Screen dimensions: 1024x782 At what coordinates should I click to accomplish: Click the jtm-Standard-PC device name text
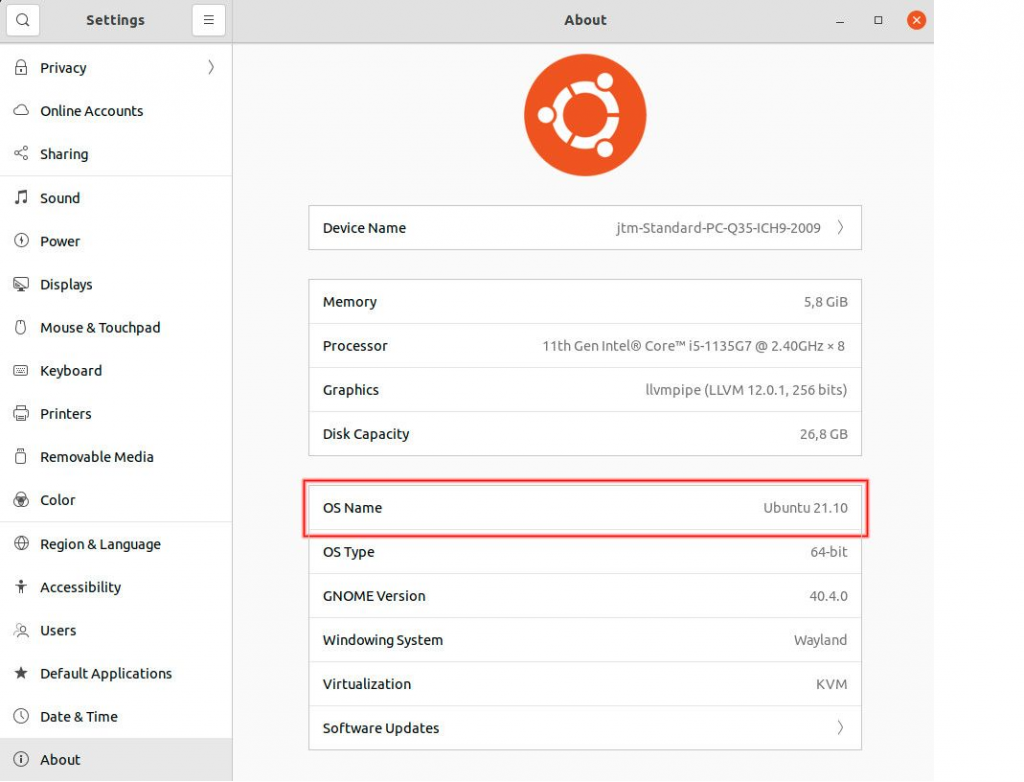pyautogui.click(x=718, y=228)
